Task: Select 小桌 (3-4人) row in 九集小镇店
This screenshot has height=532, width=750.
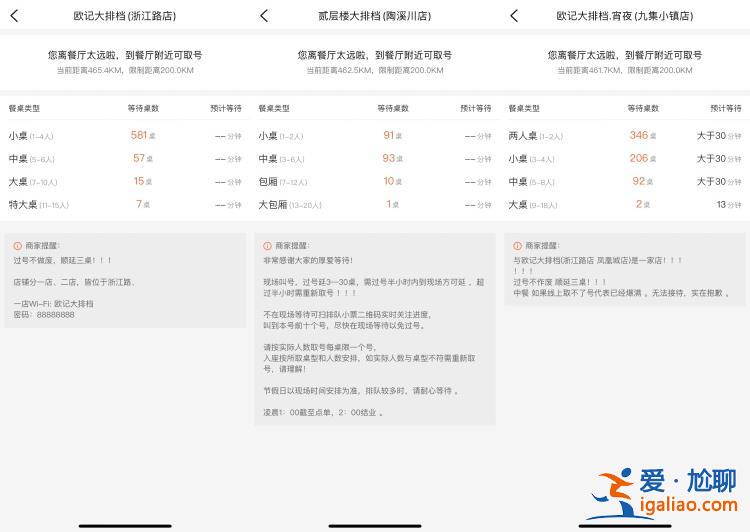Action: (625, 159)
